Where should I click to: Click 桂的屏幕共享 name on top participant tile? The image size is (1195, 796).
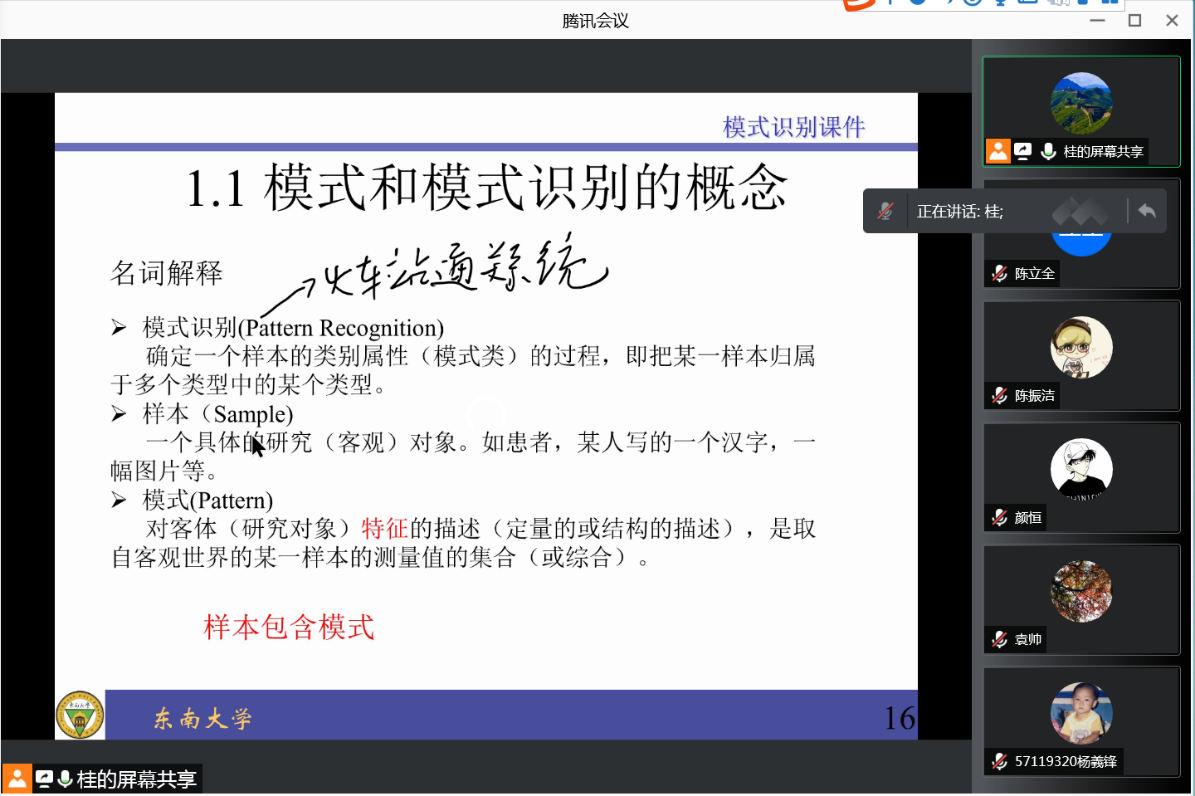pos(1103,151)
